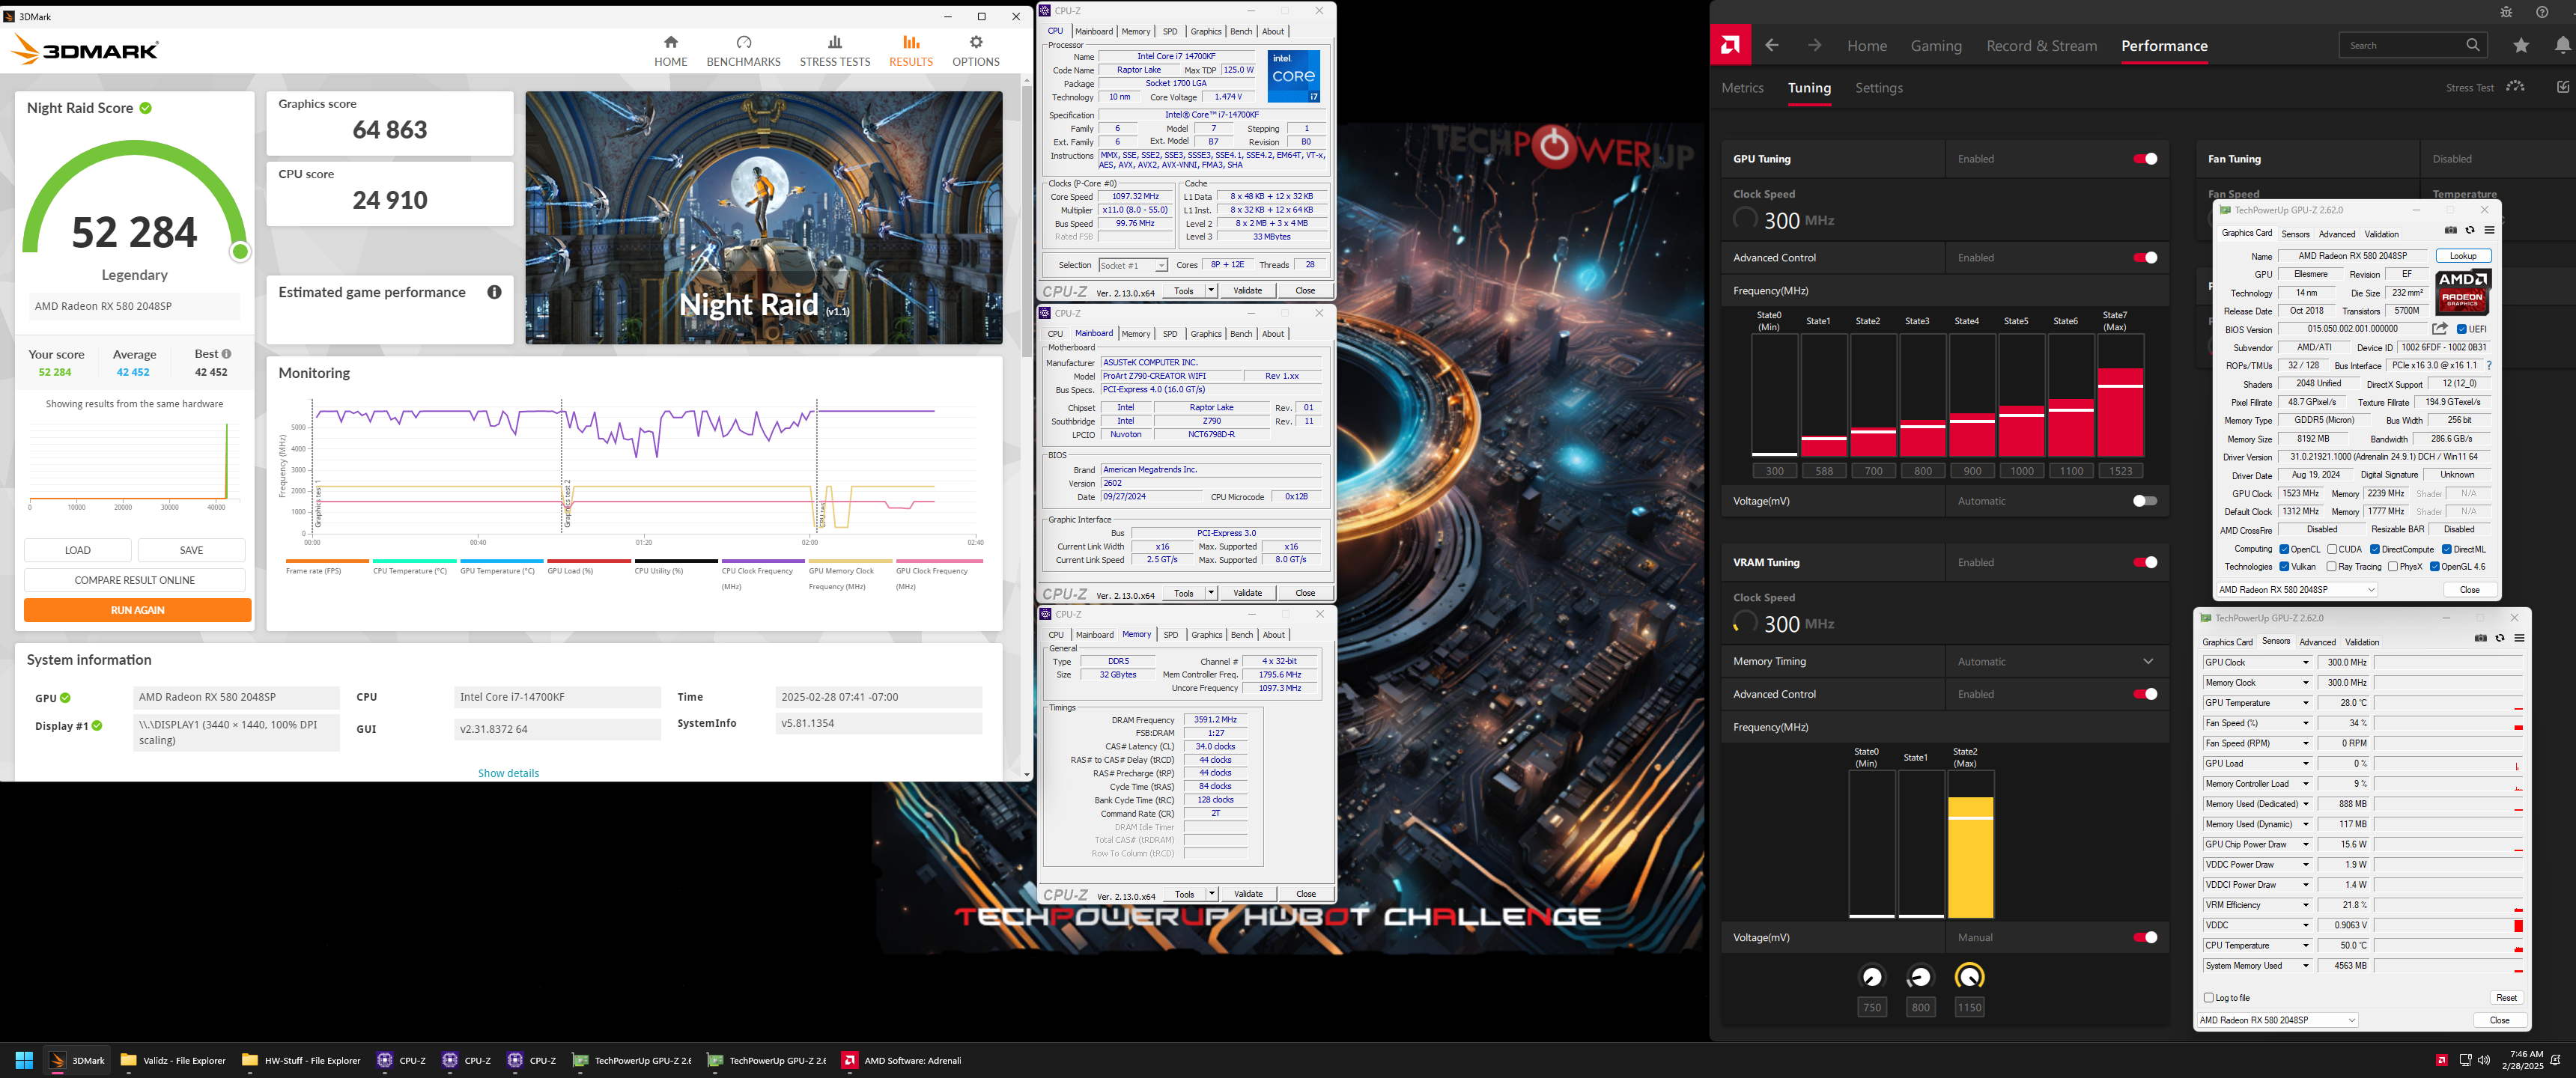Open the 3DMark STRESS TESTS section
The image size is (2576, 1078).
(834, 51)
